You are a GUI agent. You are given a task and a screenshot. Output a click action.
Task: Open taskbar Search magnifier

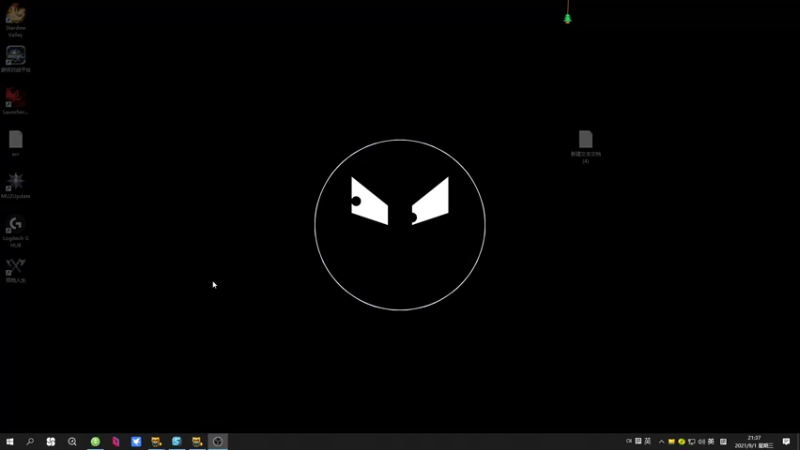(x=30, y=441)
